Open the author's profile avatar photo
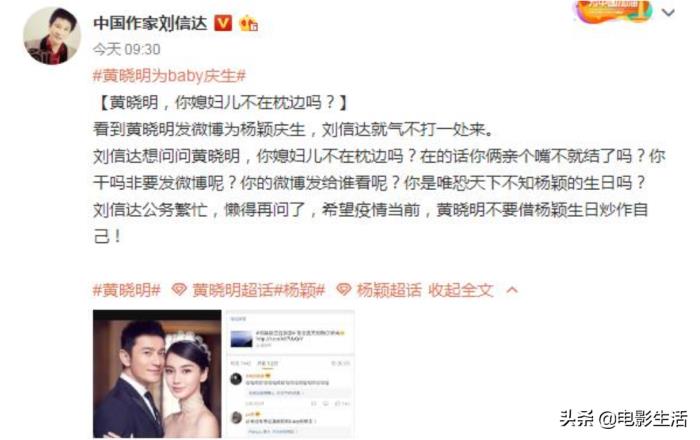This screenshot has width=700, height=440. pos(52,36)
